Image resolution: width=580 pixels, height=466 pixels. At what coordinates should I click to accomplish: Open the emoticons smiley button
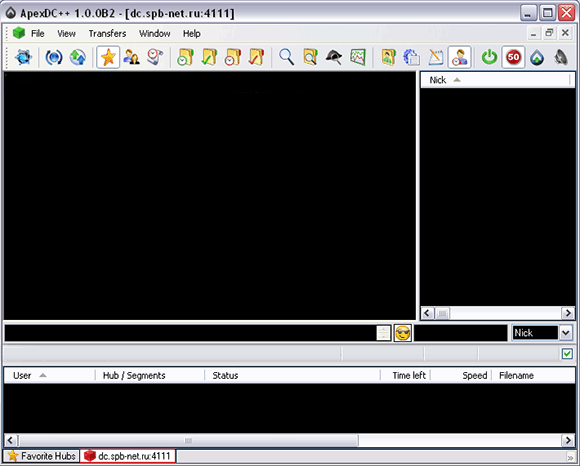tap(402, 333)
